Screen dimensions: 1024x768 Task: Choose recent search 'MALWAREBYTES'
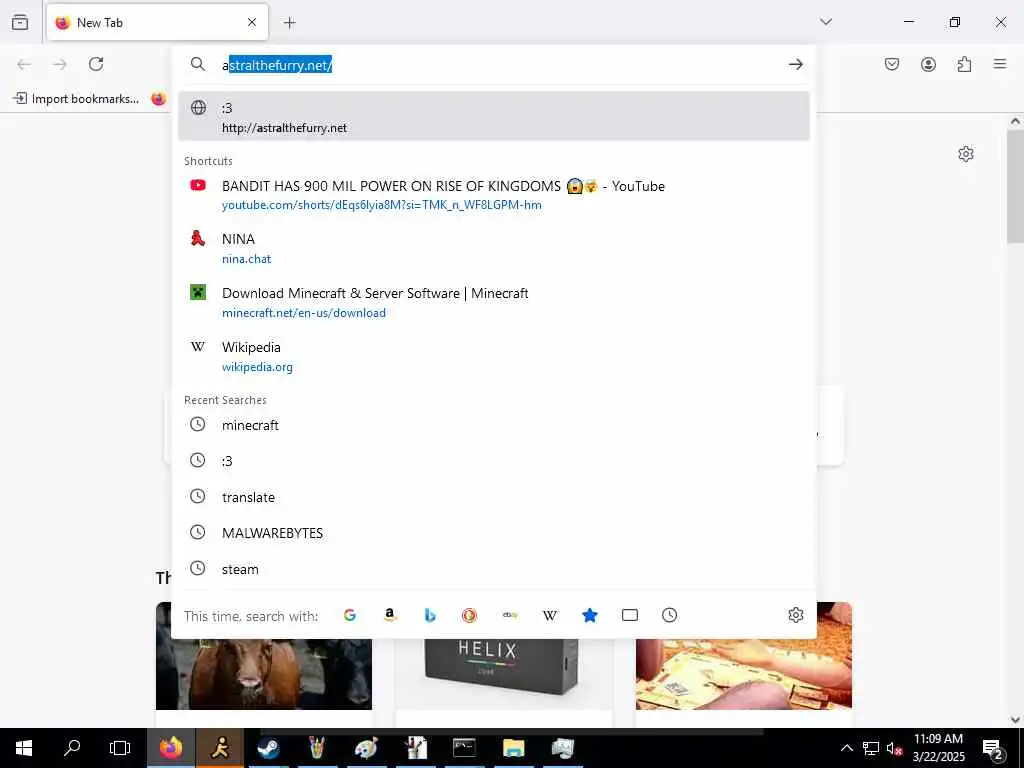coord(494,533)
